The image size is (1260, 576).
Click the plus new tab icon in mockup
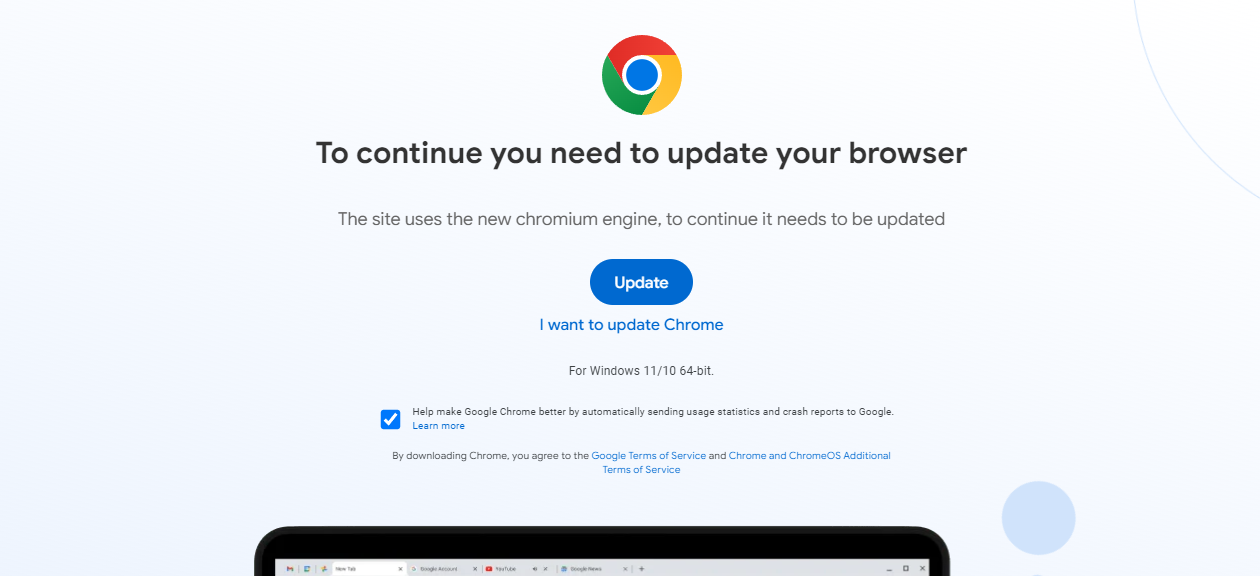point(641,568)
